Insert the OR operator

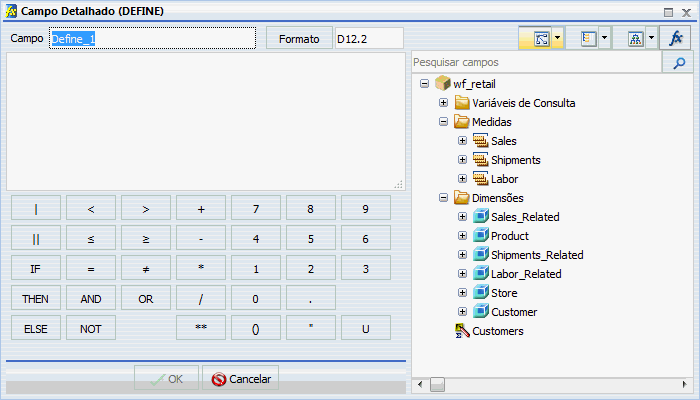pos(146,299)
